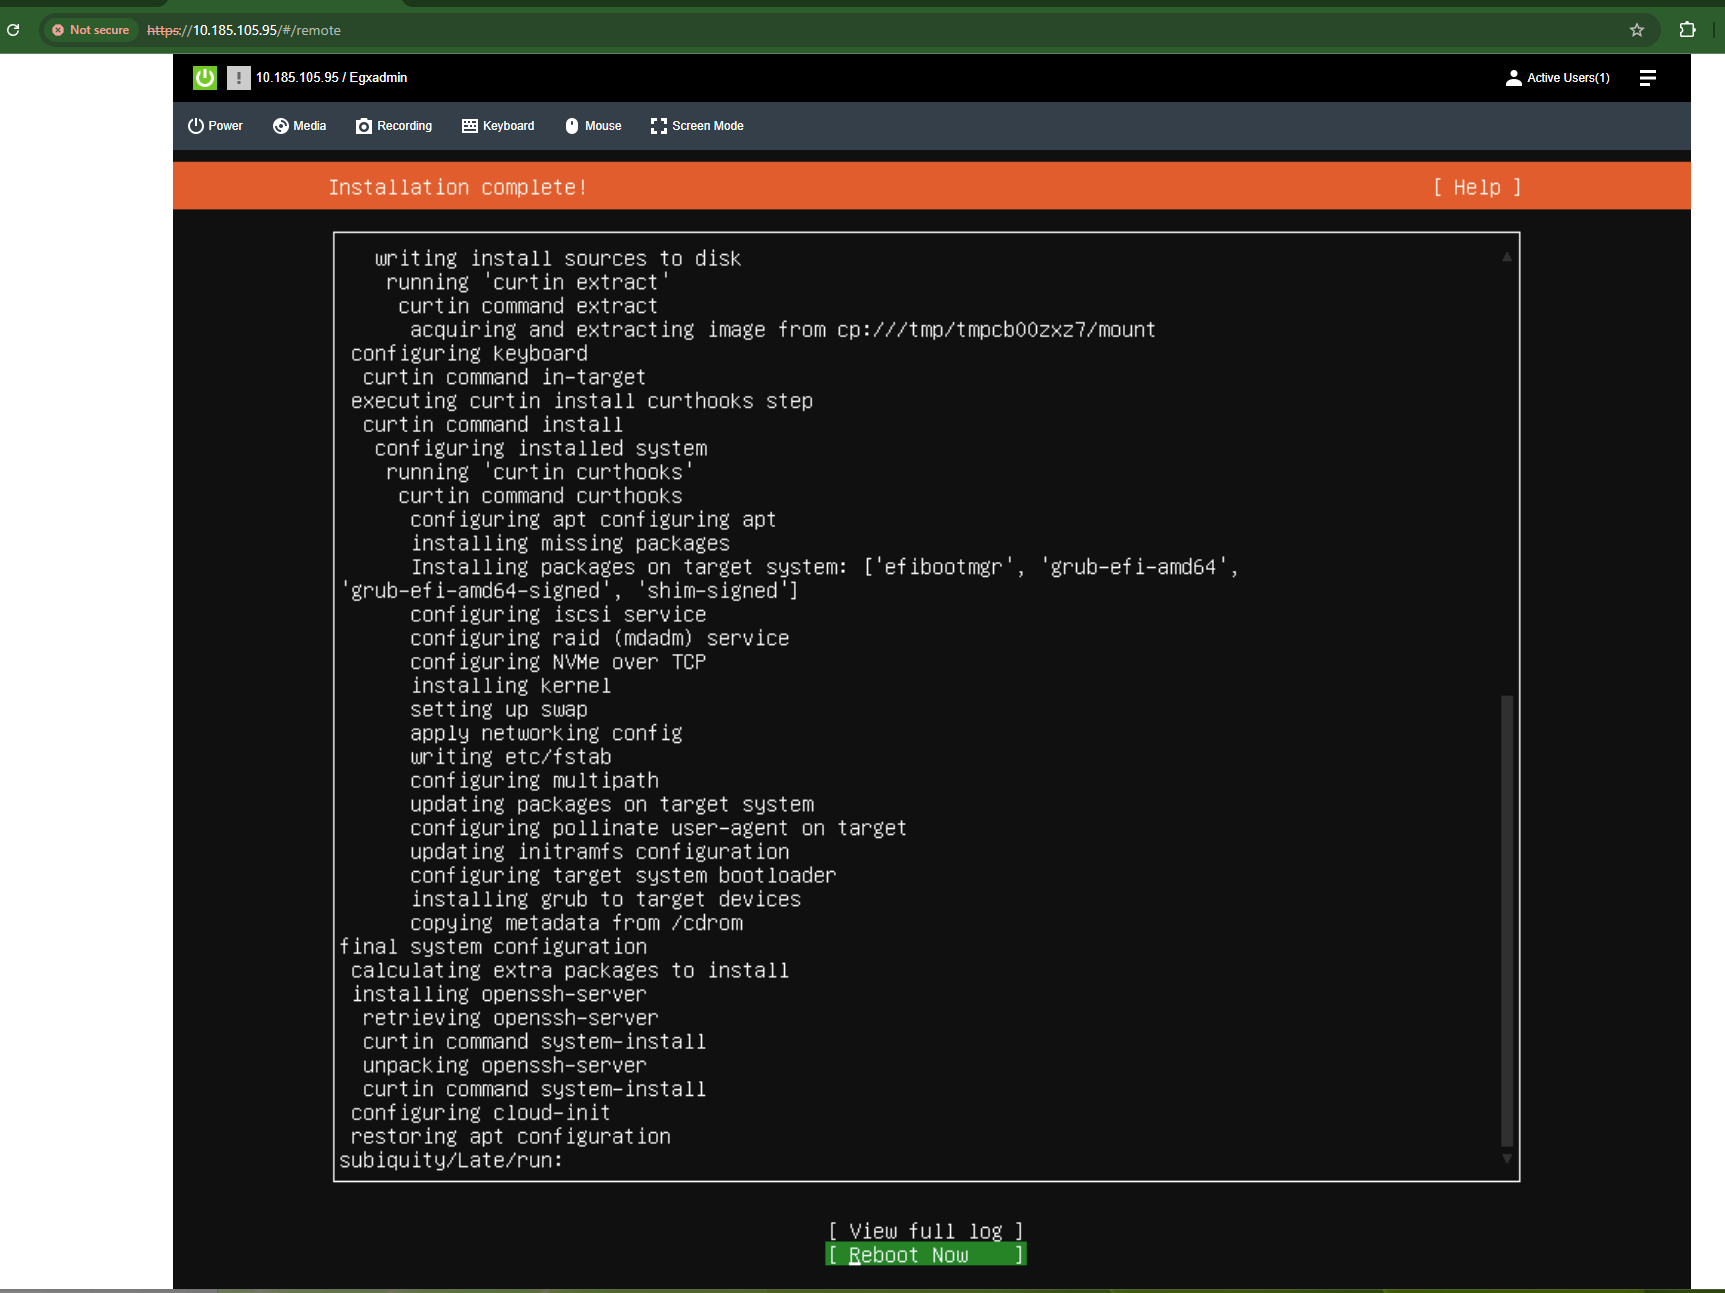The width and height of the screenshot is (1725, 1293).
Task: Click the gray exclamation alert icon
Action: 238,78
